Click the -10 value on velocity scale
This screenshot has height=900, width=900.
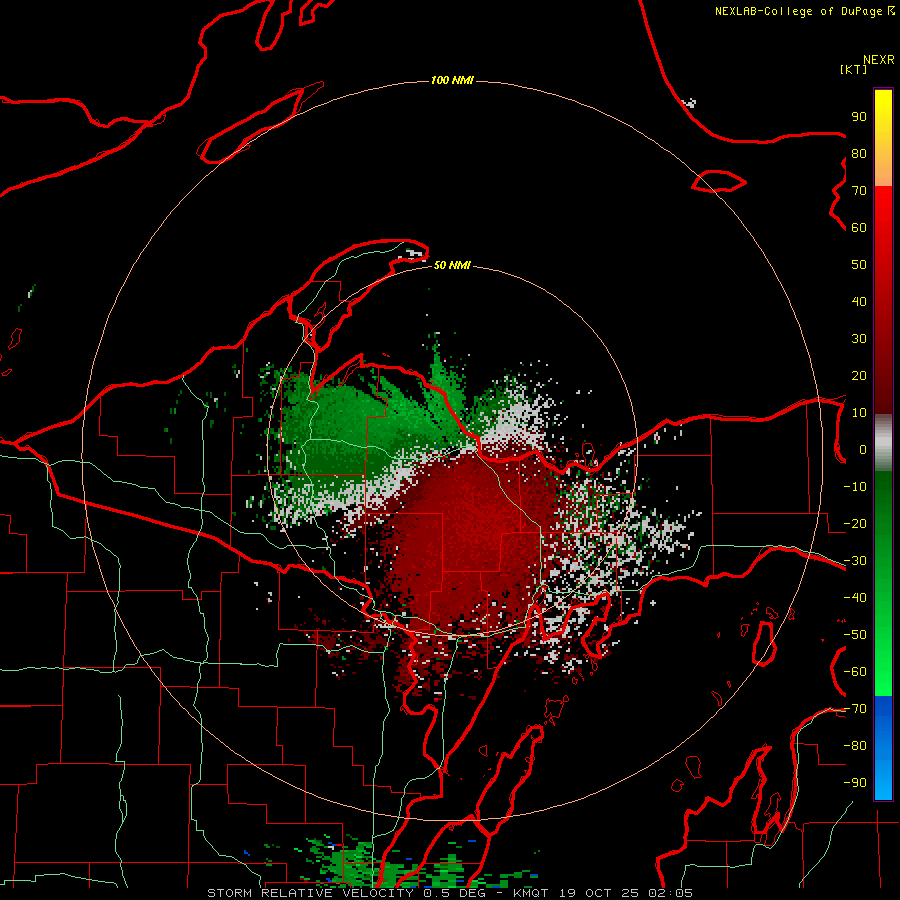[855, 487]
